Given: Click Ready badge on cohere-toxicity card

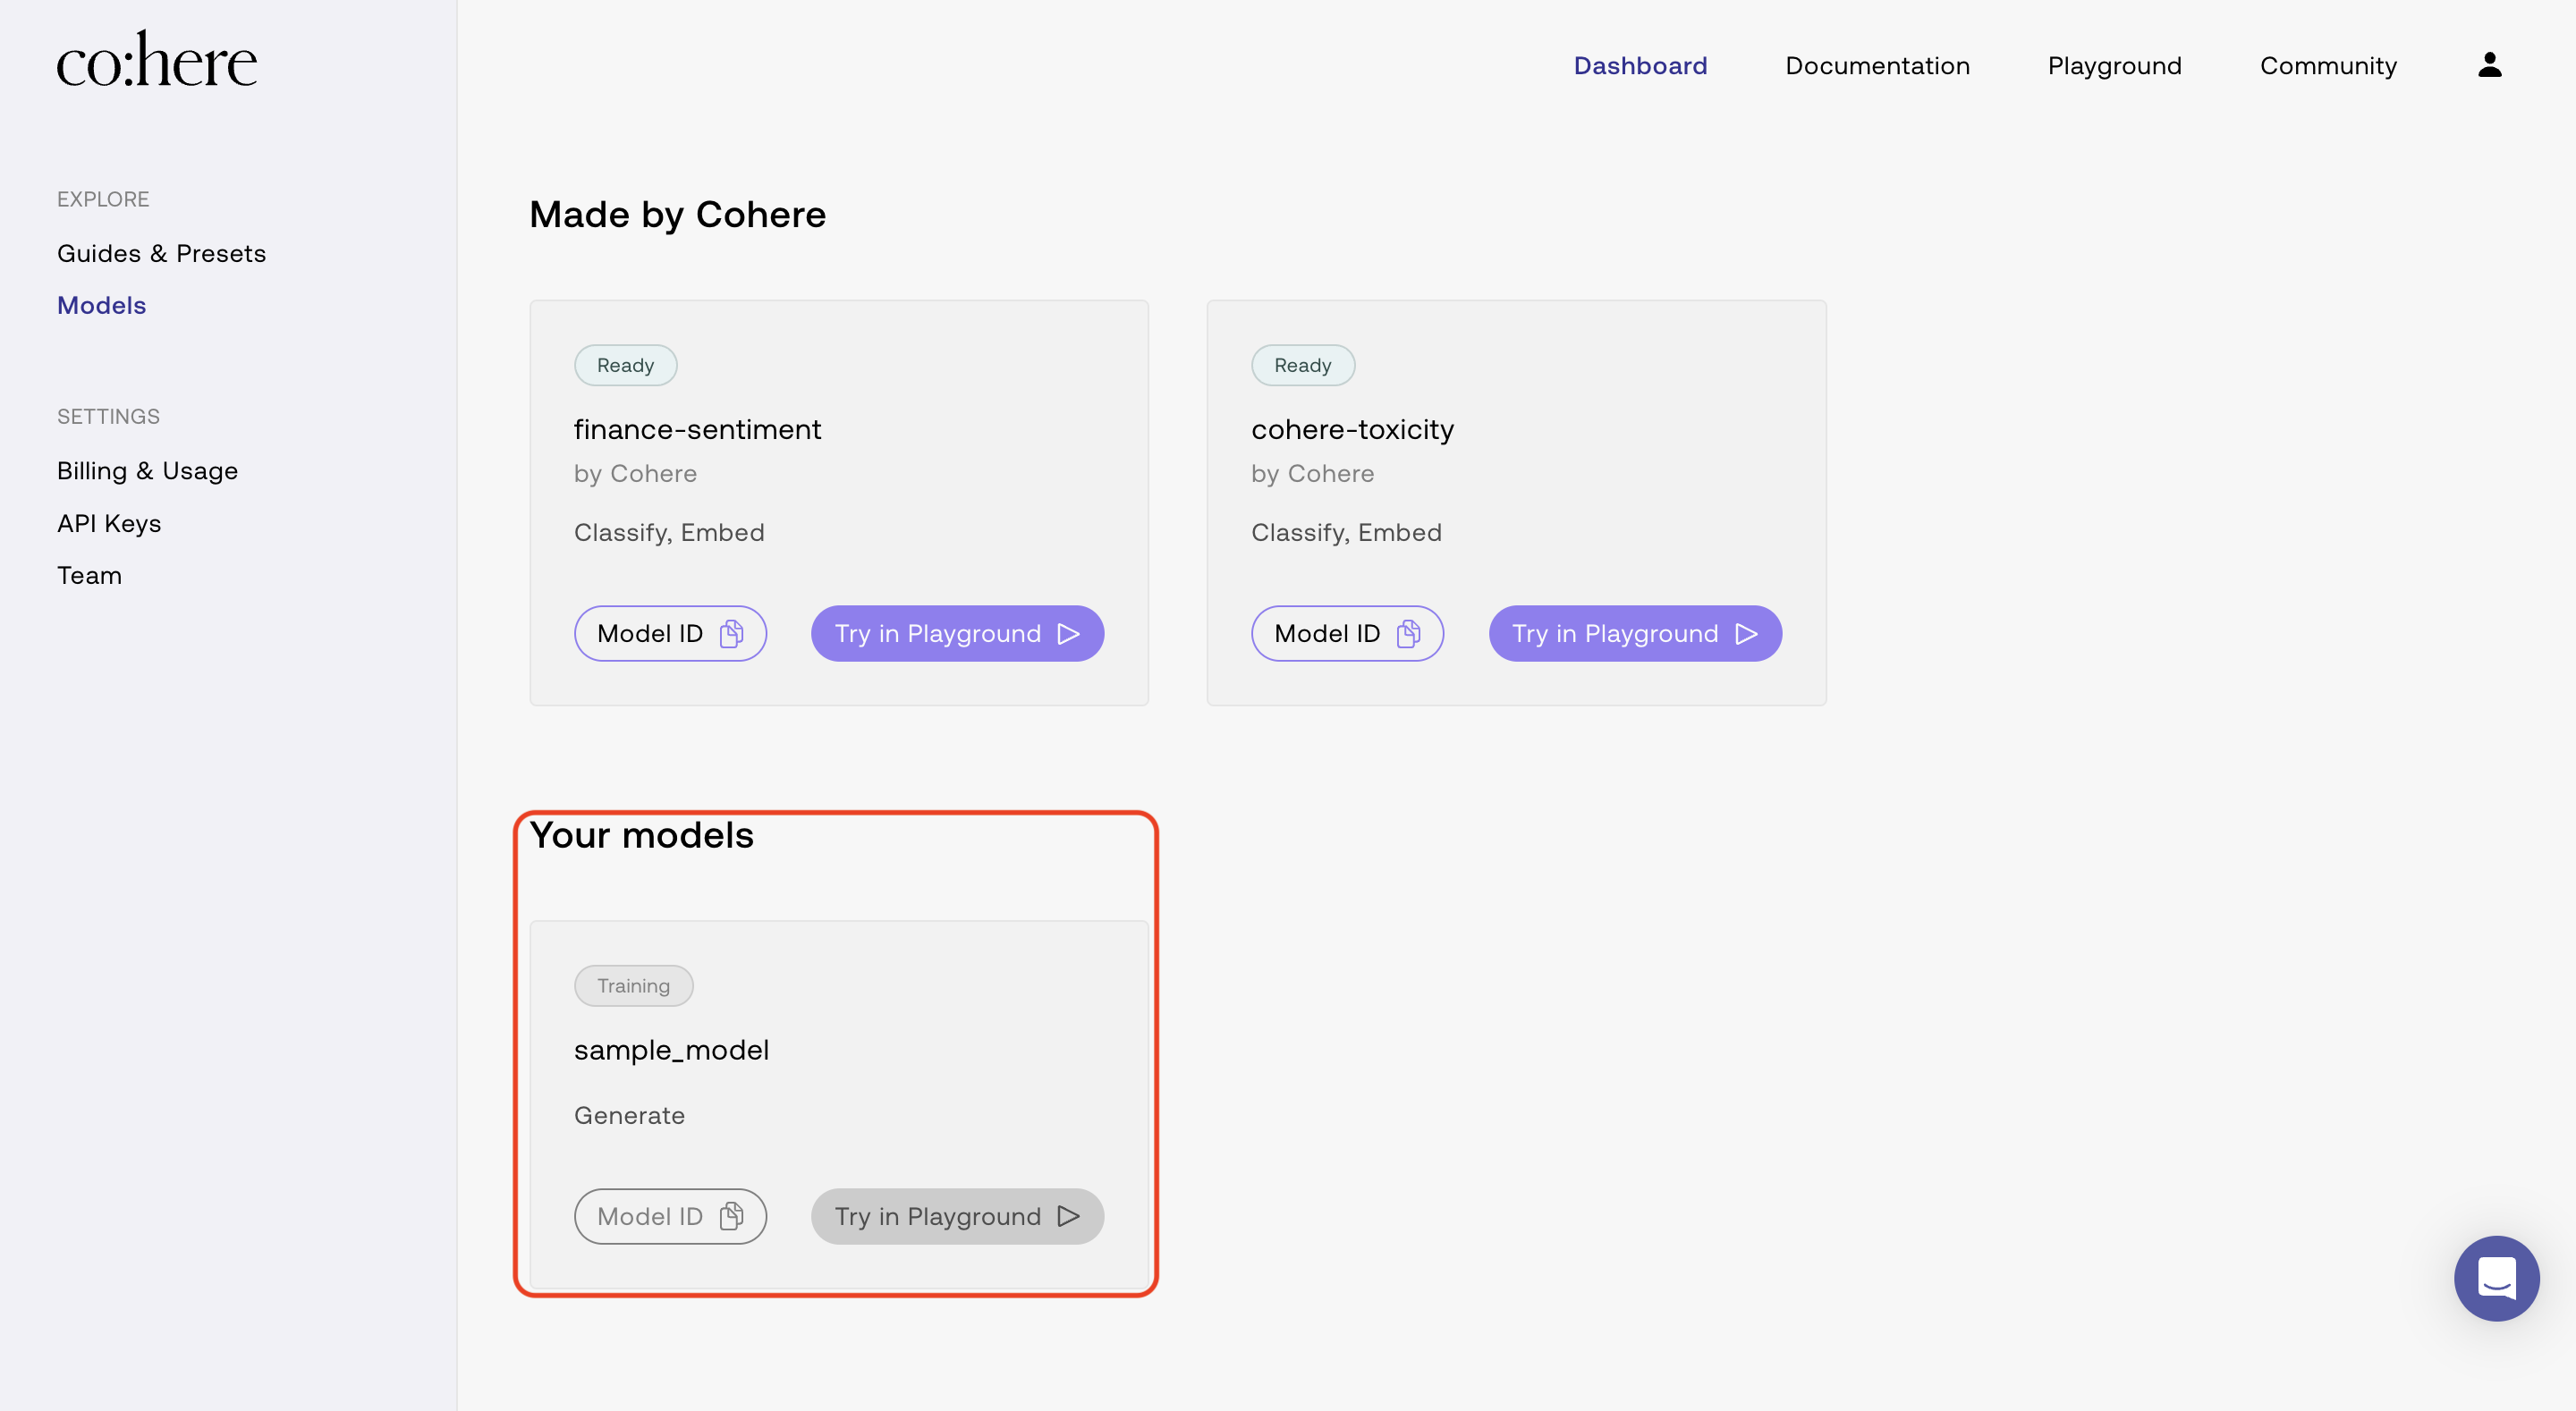Looking at the screenshot, I should pyautogui.click(x=1302, y=365).
